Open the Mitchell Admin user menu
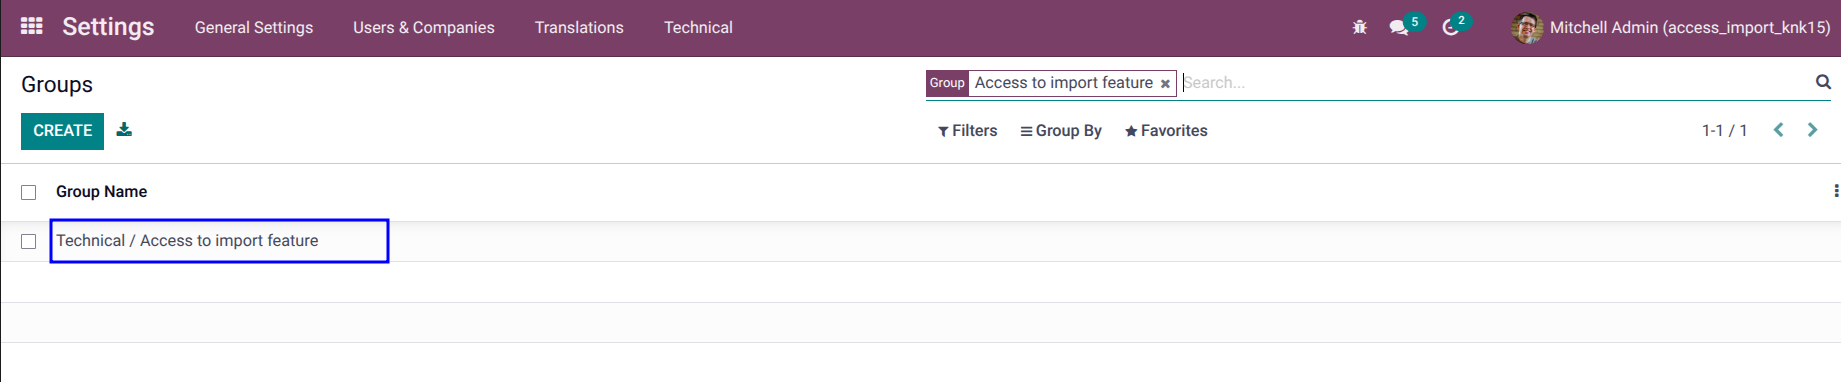 tap(1671, 28)
